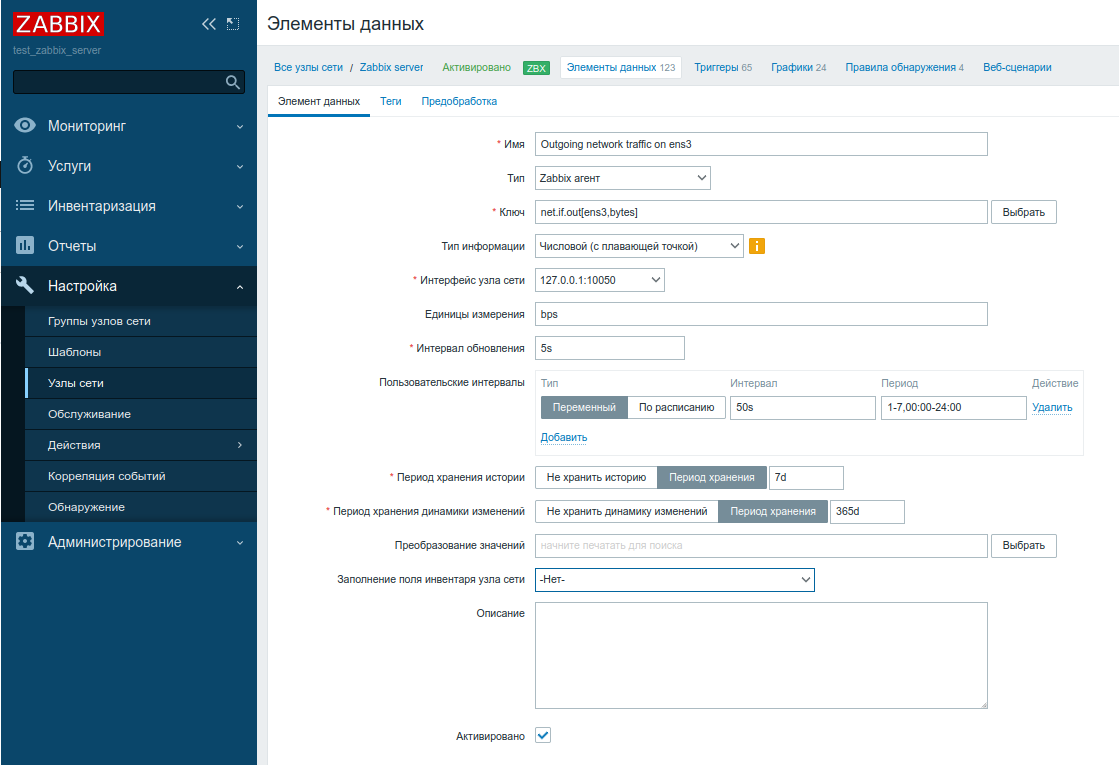Viewport: 1119px width, 765px height.
Task: Click the trends storage field 365d
Action: [867, 512]
